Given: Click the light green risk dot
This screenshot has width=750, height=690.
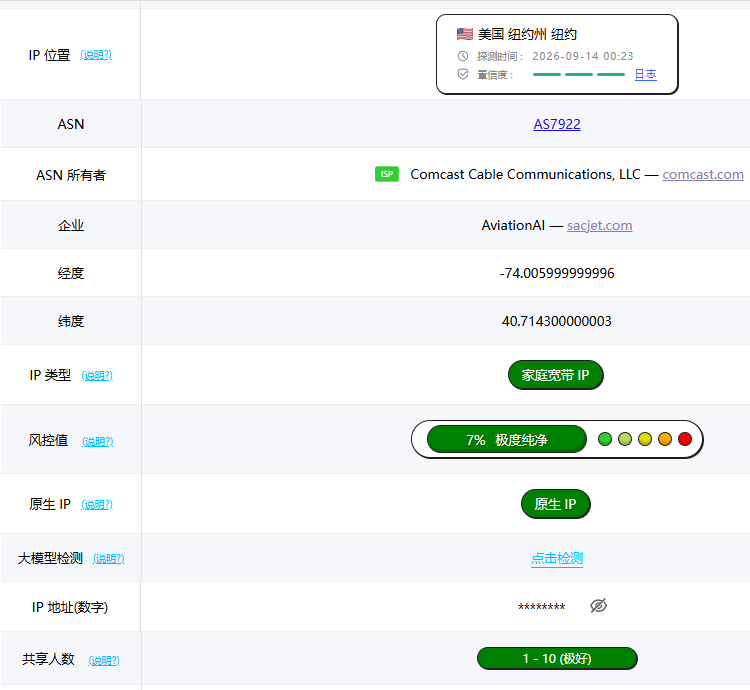Looking at the screenshot, I should [x=625, y=439].
